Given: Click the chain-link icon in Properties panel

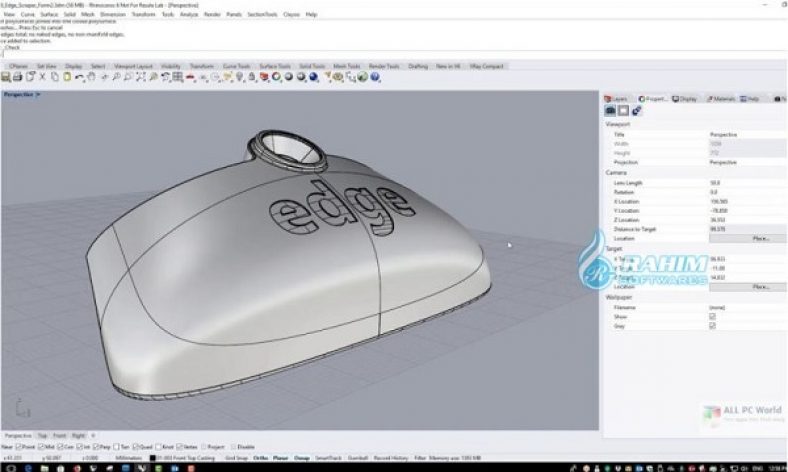Looking at the screenshot, I should 636,110.
